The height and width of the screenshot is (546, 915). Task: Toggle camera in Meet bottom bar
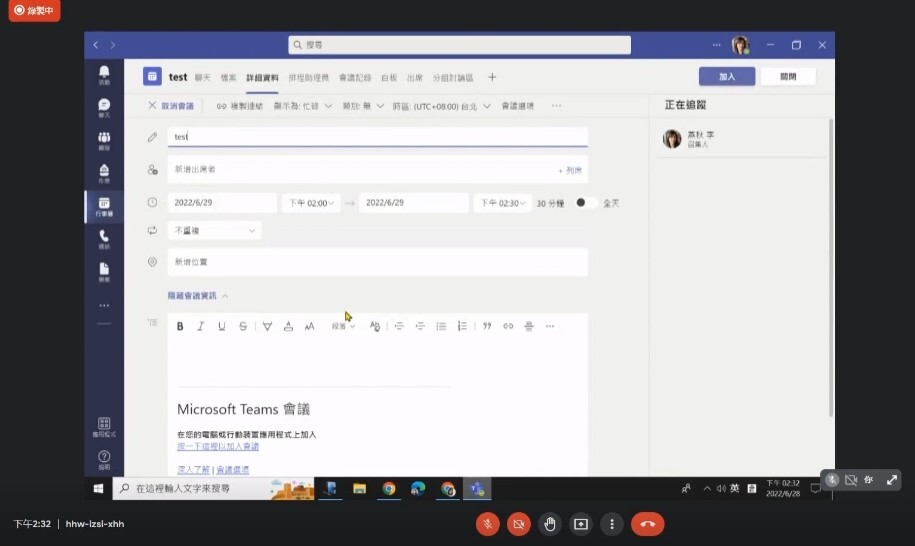pyautogui.click(x=518, y=524)
